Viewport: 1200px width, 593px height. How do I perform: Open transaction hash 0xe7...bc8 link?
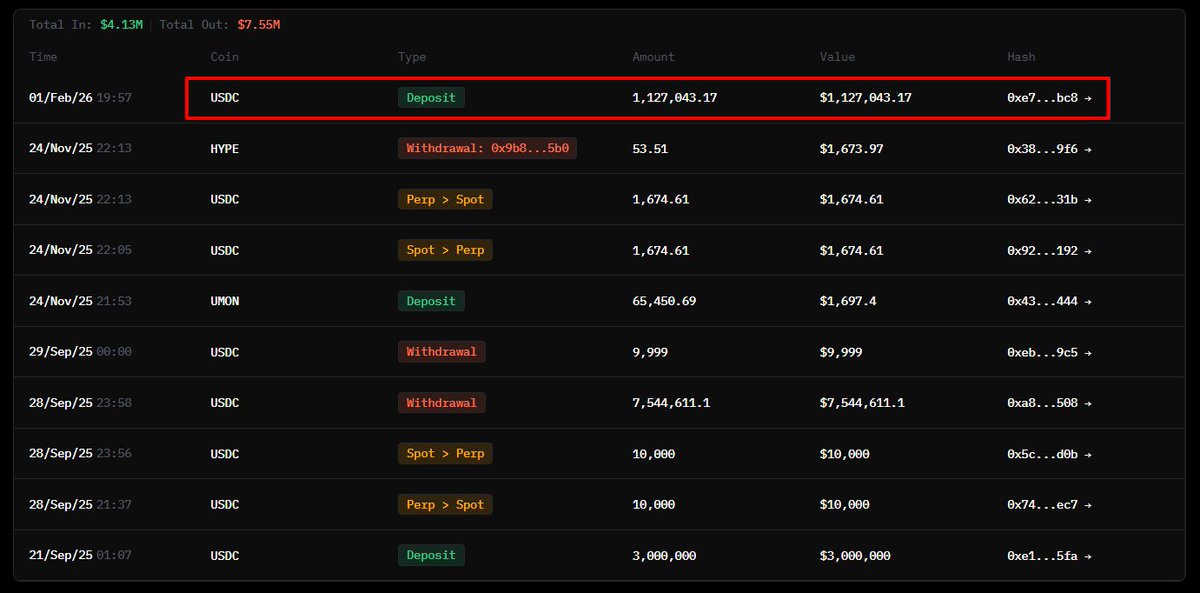pyautogui.click(x=1049, y=98)
